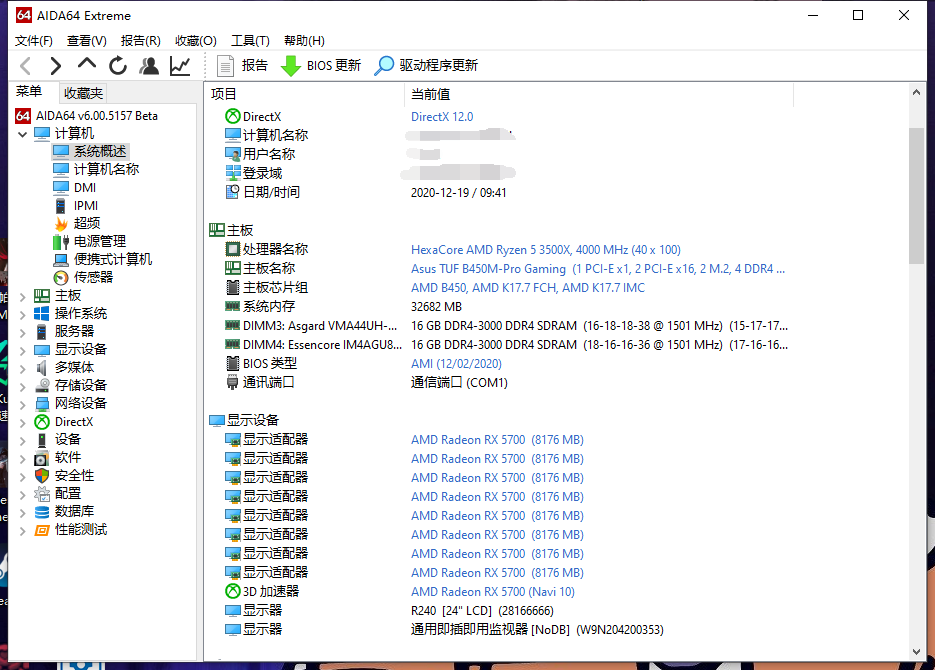Open the 文件(F) menu
This screenshot has width=935, height=670.
[x=33, y=41]
